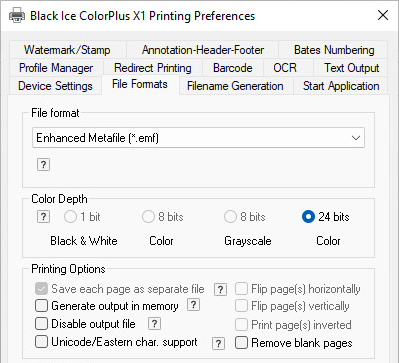Open help icon in Color Depth group
Viewport: 399px width, 363px height.
(43, 217)
